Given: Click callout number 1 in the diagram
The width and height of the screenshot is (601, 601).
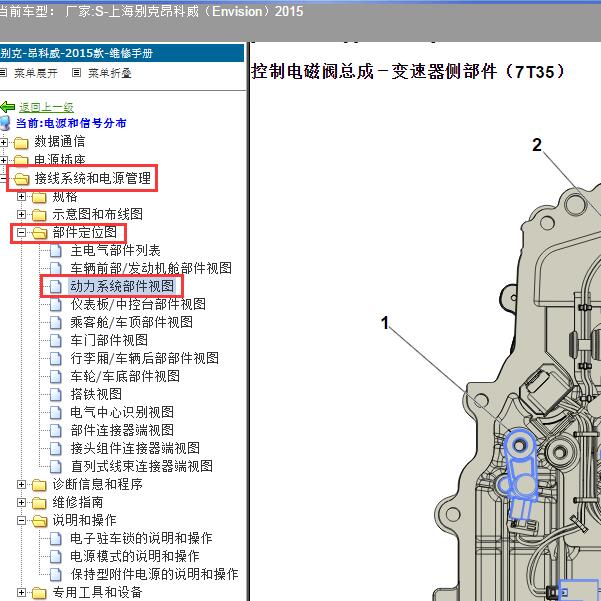Looking at the screenshot, I should click(385, 323).
